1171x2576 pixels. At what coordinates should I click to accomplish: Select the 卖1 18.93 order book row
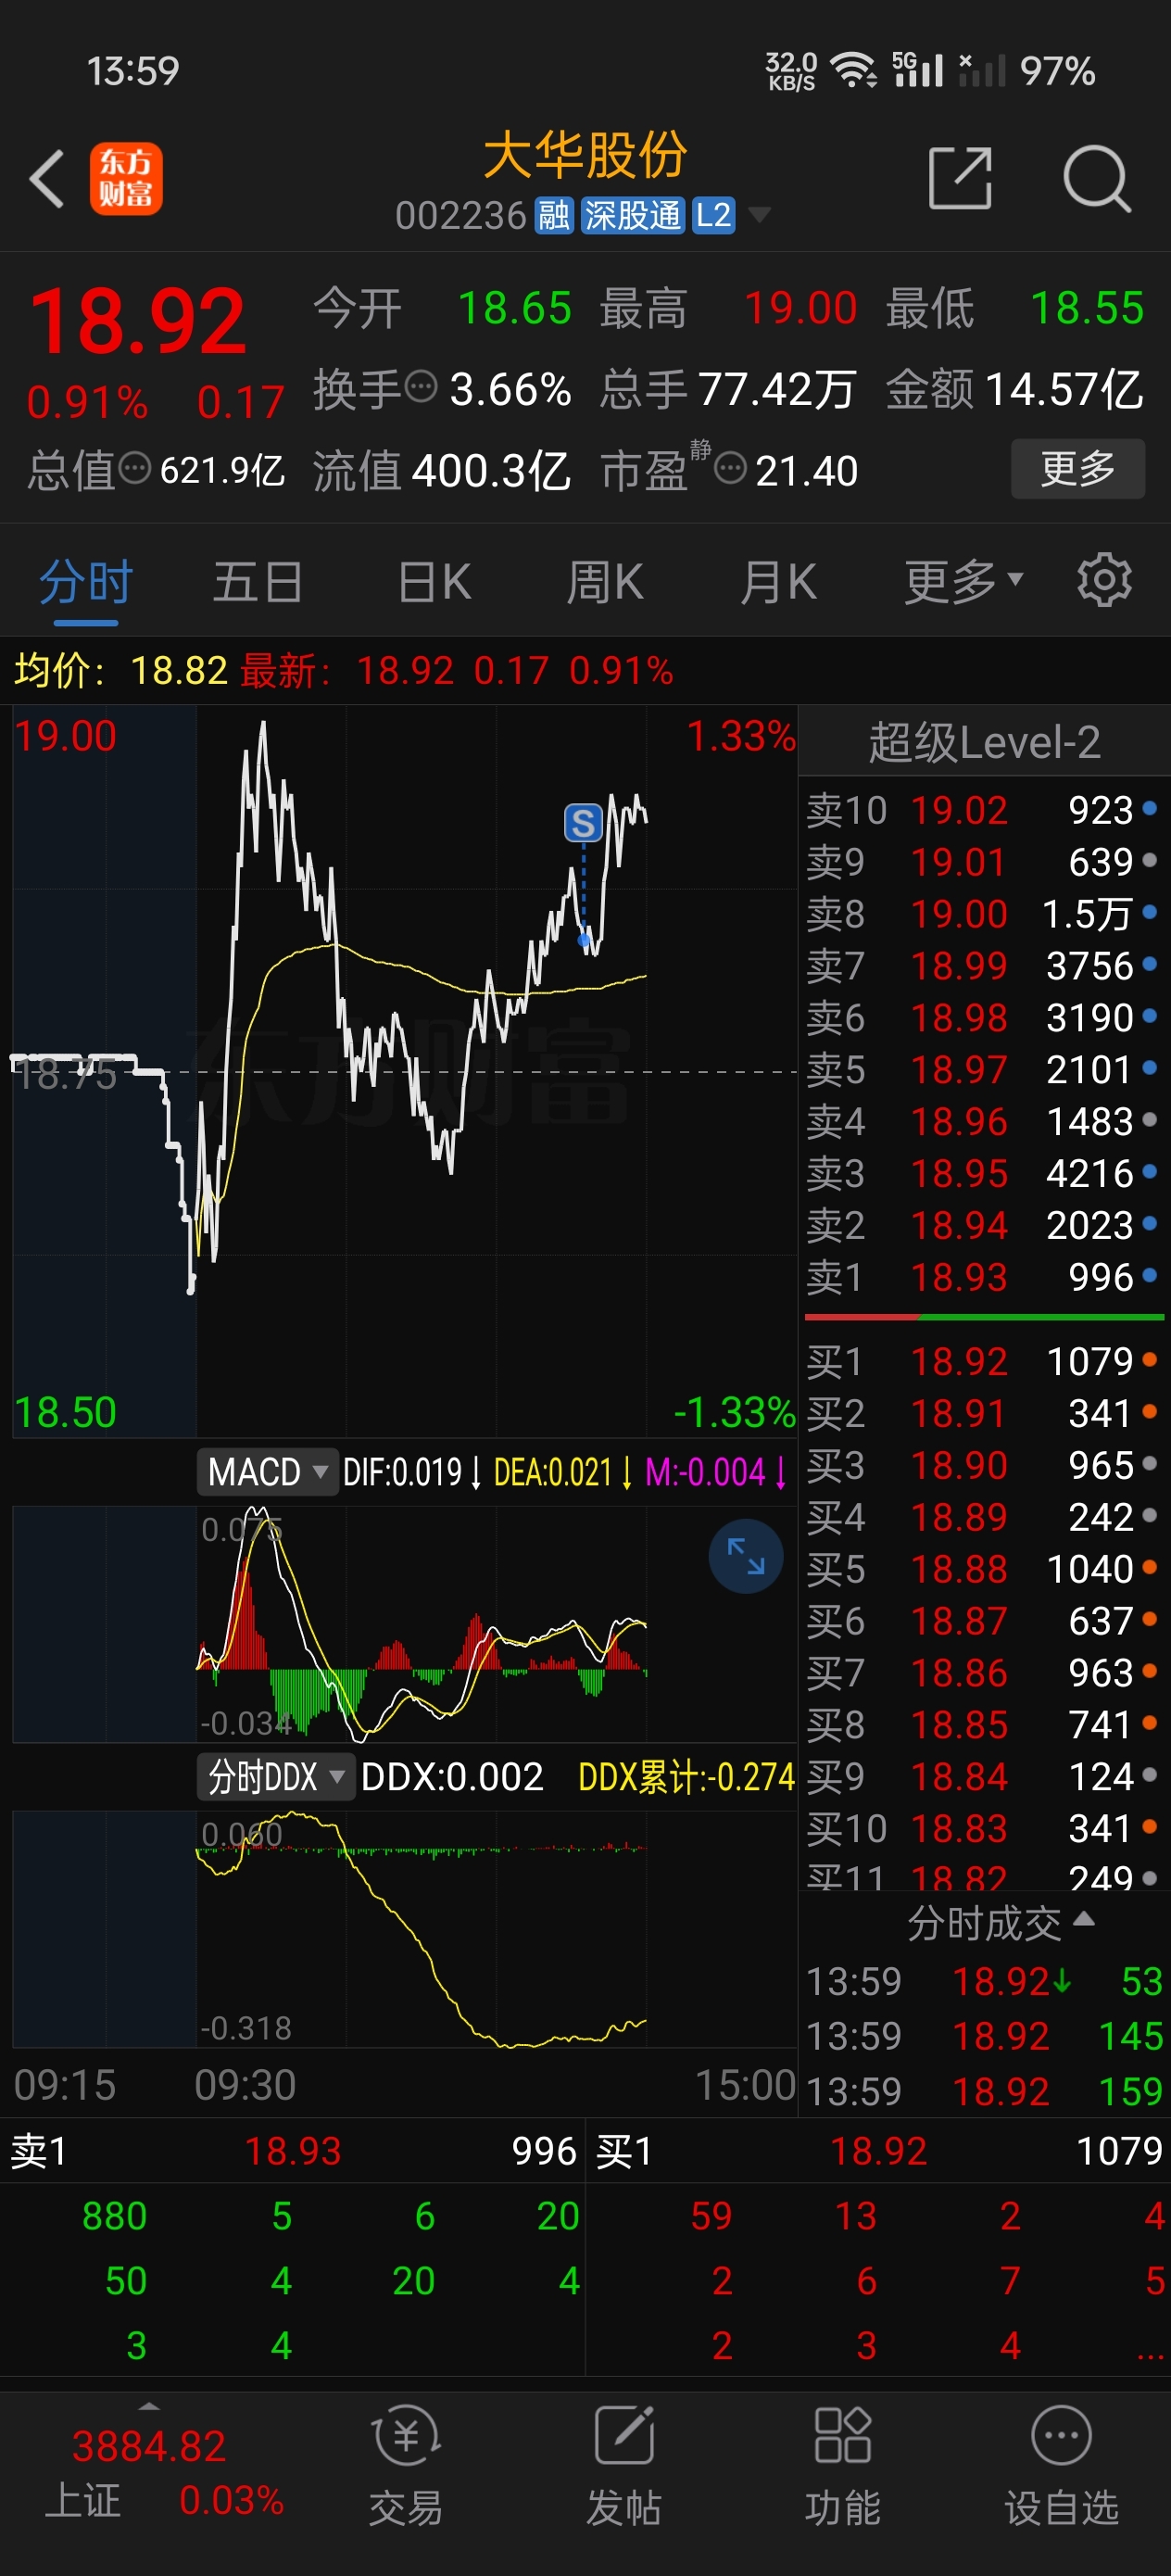click(x=983, y=1277)
